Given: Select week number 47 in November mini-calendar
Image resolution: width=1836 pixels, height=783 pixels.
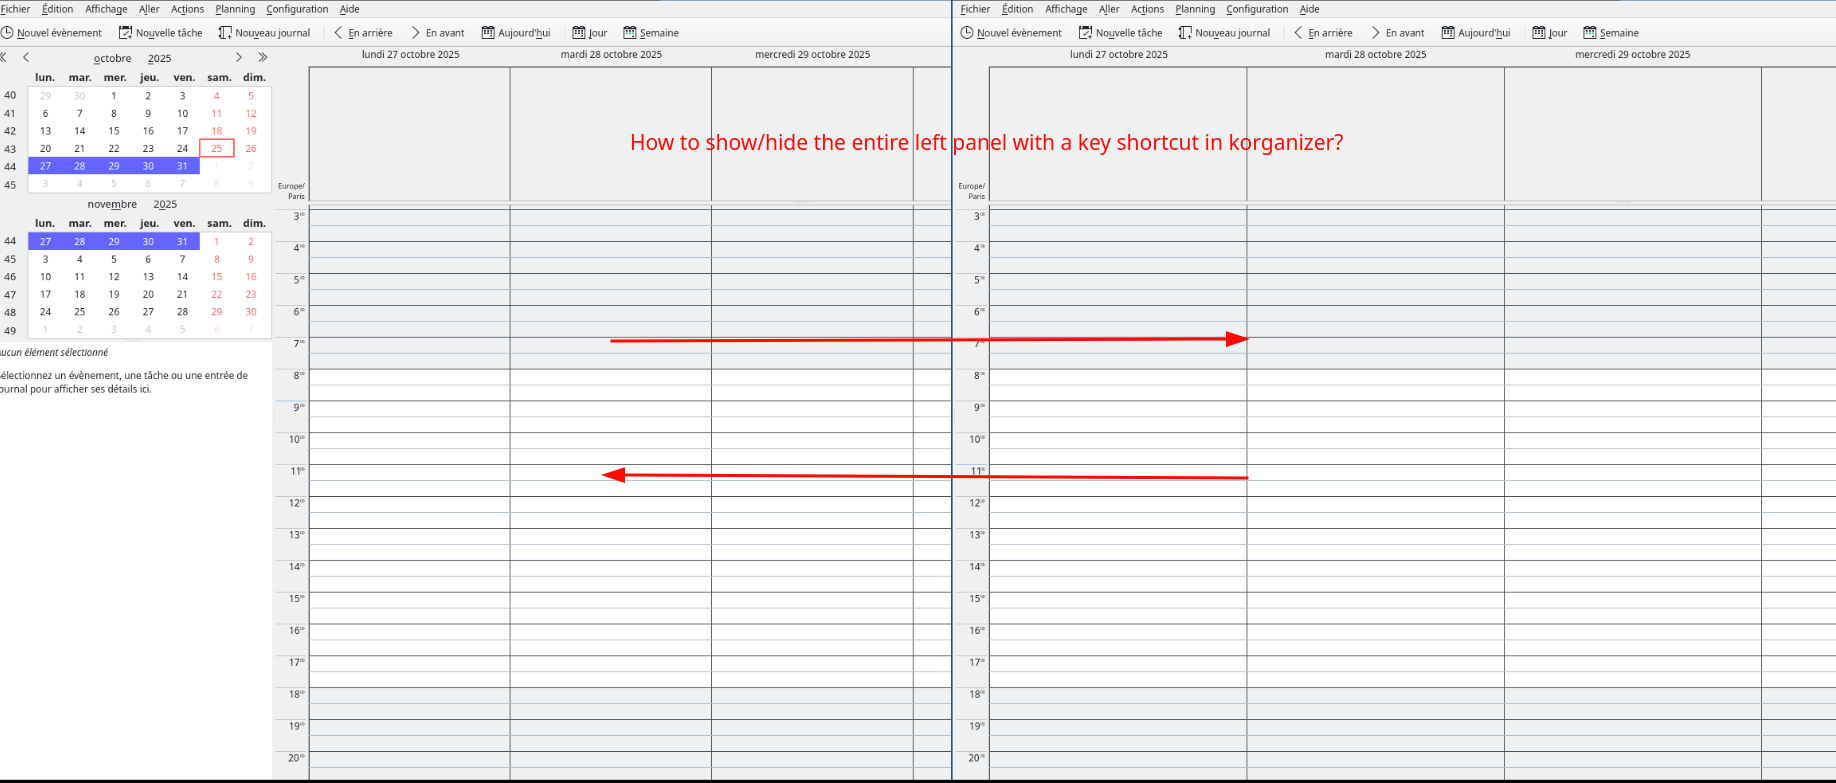Looking at the screenshot, I should pos(10,295).
